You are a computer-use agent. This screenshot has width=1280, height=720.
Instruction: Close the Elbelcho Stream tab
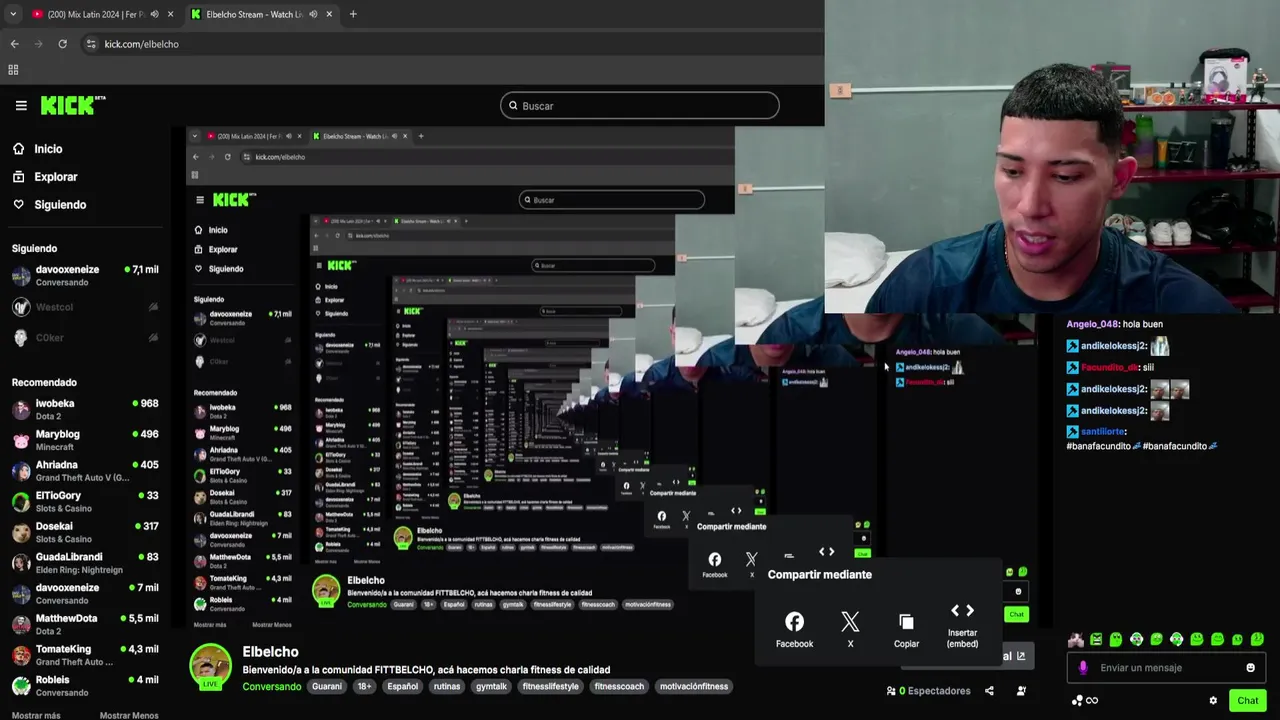click(x=329, y=14)
